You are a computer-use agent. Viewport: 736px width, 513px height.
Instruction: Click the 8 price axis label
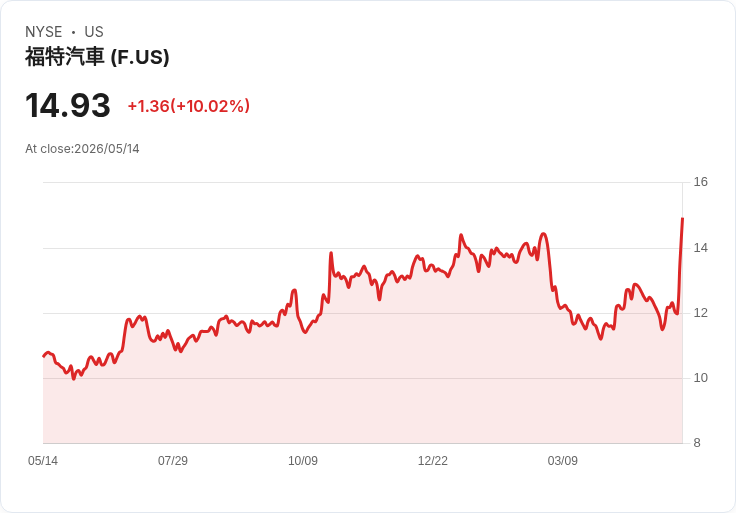tap(697, 443)
